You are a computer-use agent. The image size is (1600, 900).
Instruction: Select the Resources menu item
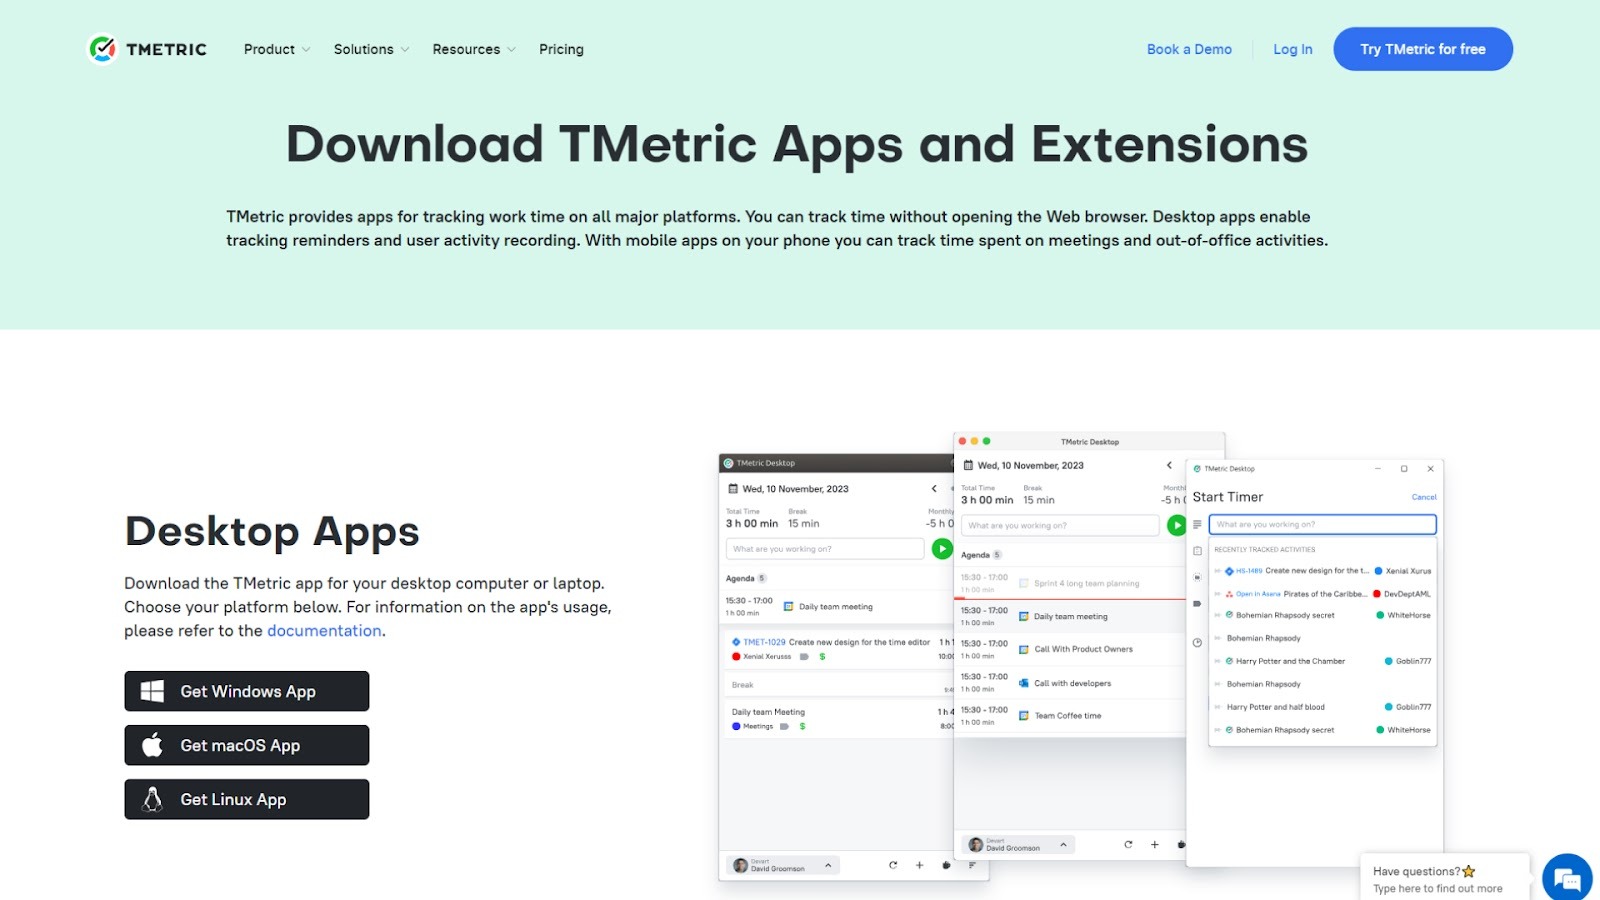click(466, 49)
